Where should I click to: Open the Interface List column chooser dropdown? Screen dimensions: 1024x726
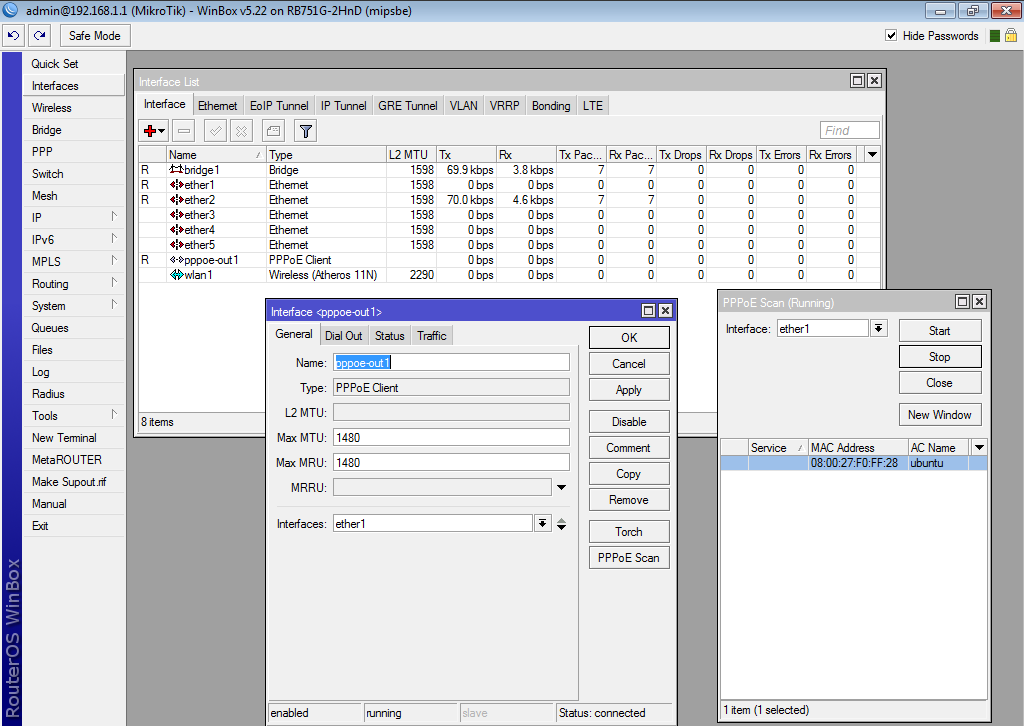click(872, 155)
